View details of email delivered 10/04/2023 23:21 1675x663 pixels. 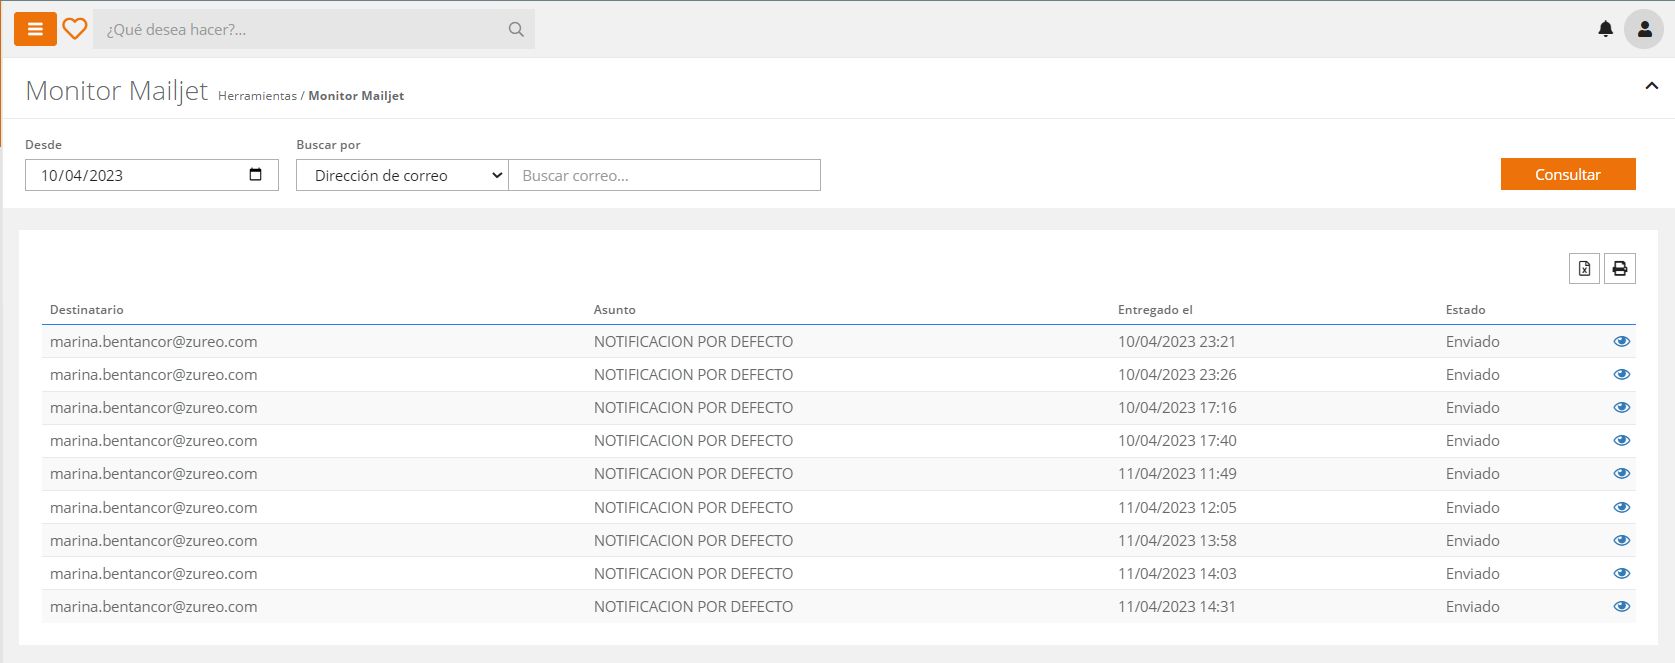pyautogui.click(x=1621, y=342)
